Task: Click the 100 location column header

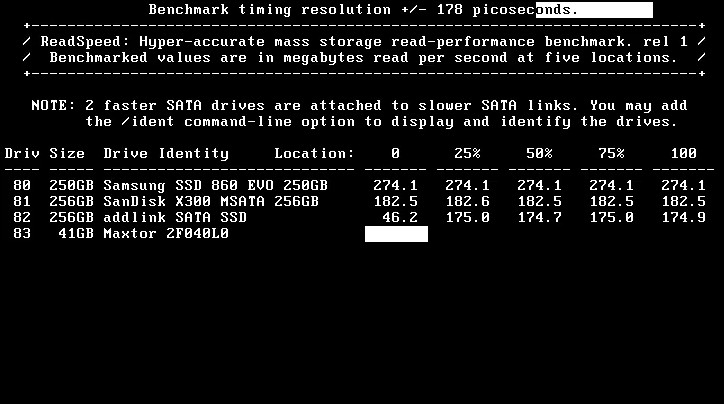Action: tap(683, 153)
